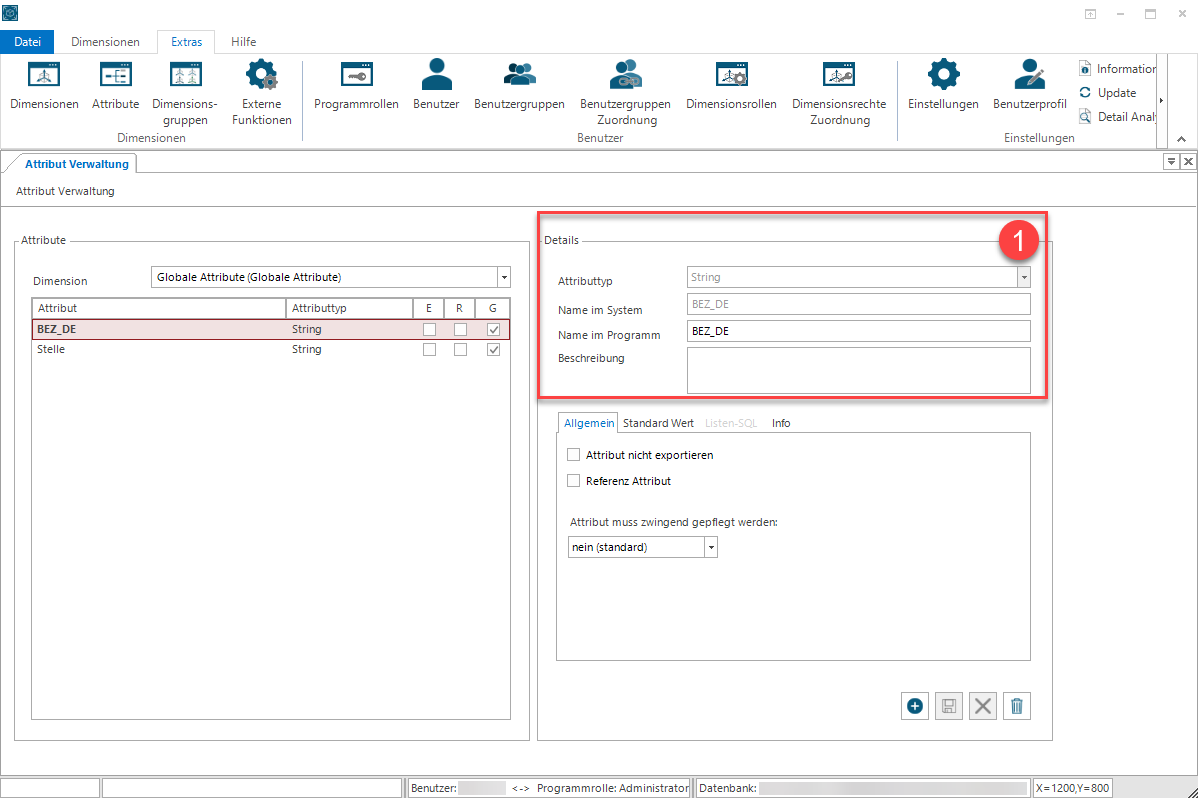Collapse the ribbon with the chevron

point(1181,139)
